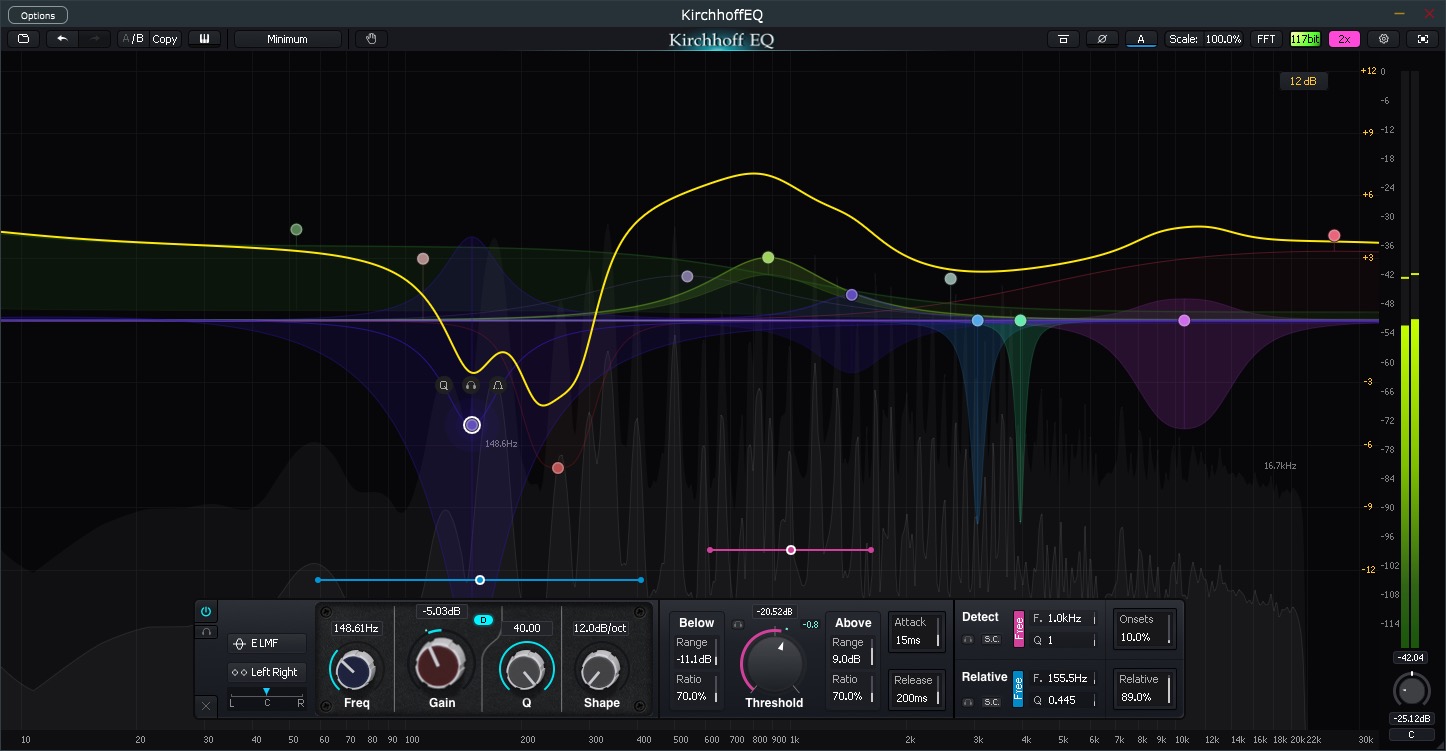Select the lime green node near 850Hz
The height and width of the screenshot is (751, 1446).
[768, 258]
